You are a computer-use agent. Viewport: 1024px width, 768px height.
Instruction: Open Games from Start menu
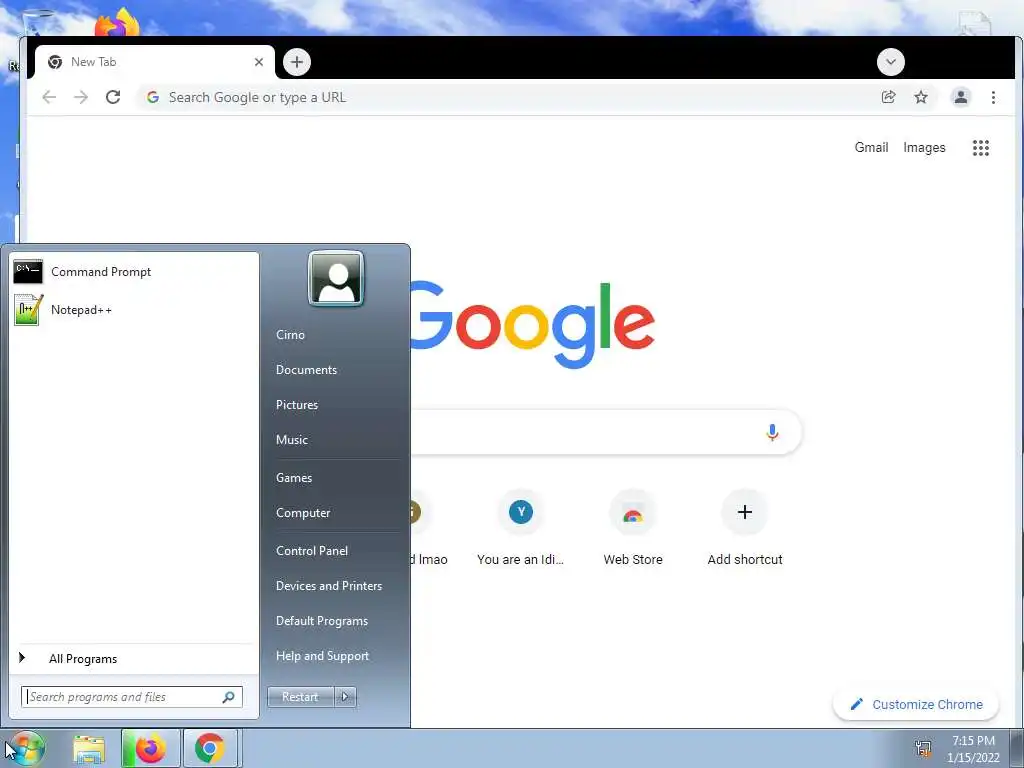(294, 478)
